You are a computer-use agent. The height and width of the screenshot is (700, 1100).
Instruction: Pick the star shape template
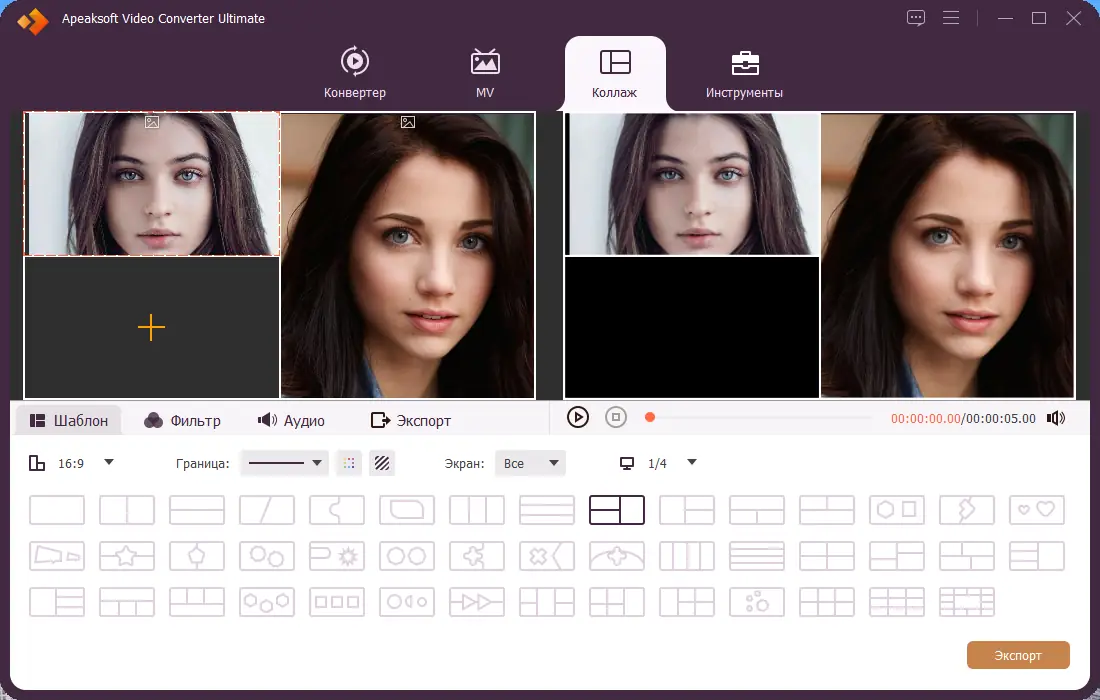point(127,556)
